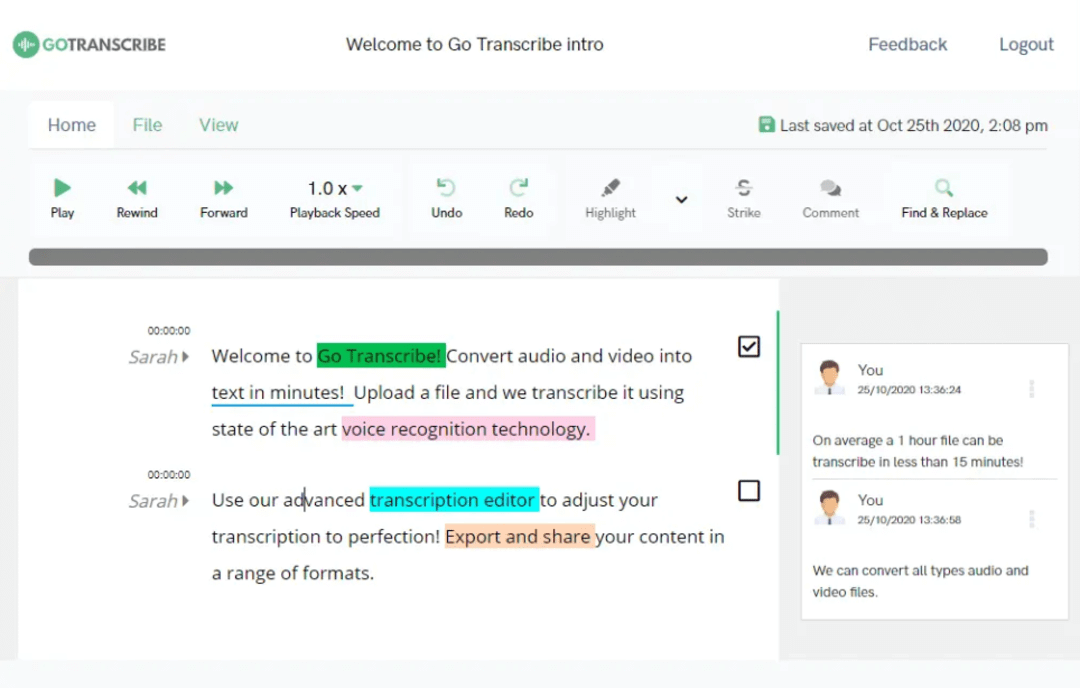
Task: Click the audio progress bar
Action: pyautogui.click(x=540, y=257)
